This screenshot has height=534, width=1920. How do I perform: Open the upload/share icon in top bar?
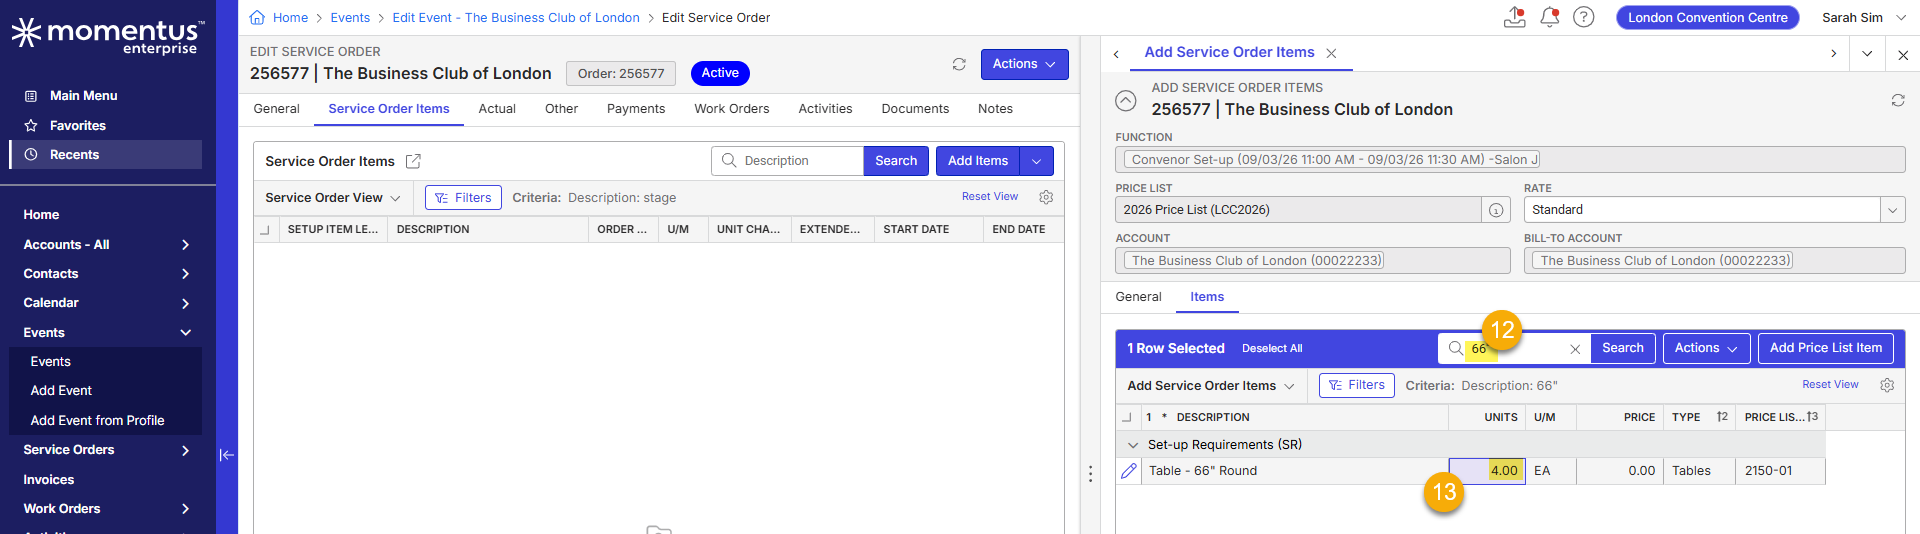click(1515, 17)
